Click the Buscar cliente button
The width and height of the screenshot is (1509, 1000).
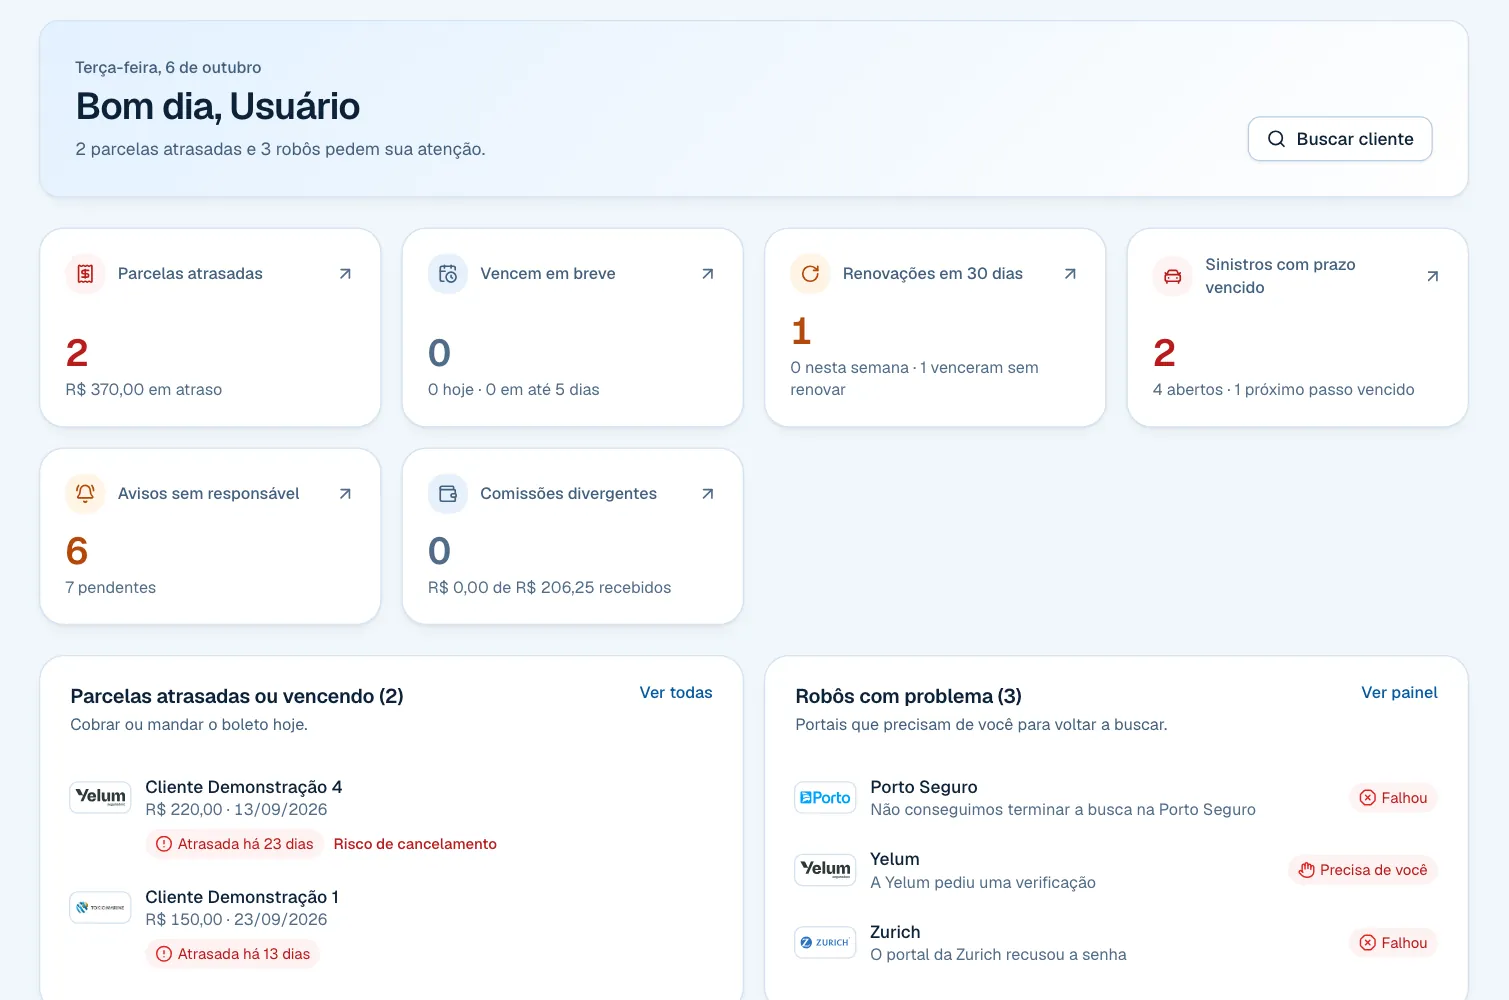(1340, 139)
